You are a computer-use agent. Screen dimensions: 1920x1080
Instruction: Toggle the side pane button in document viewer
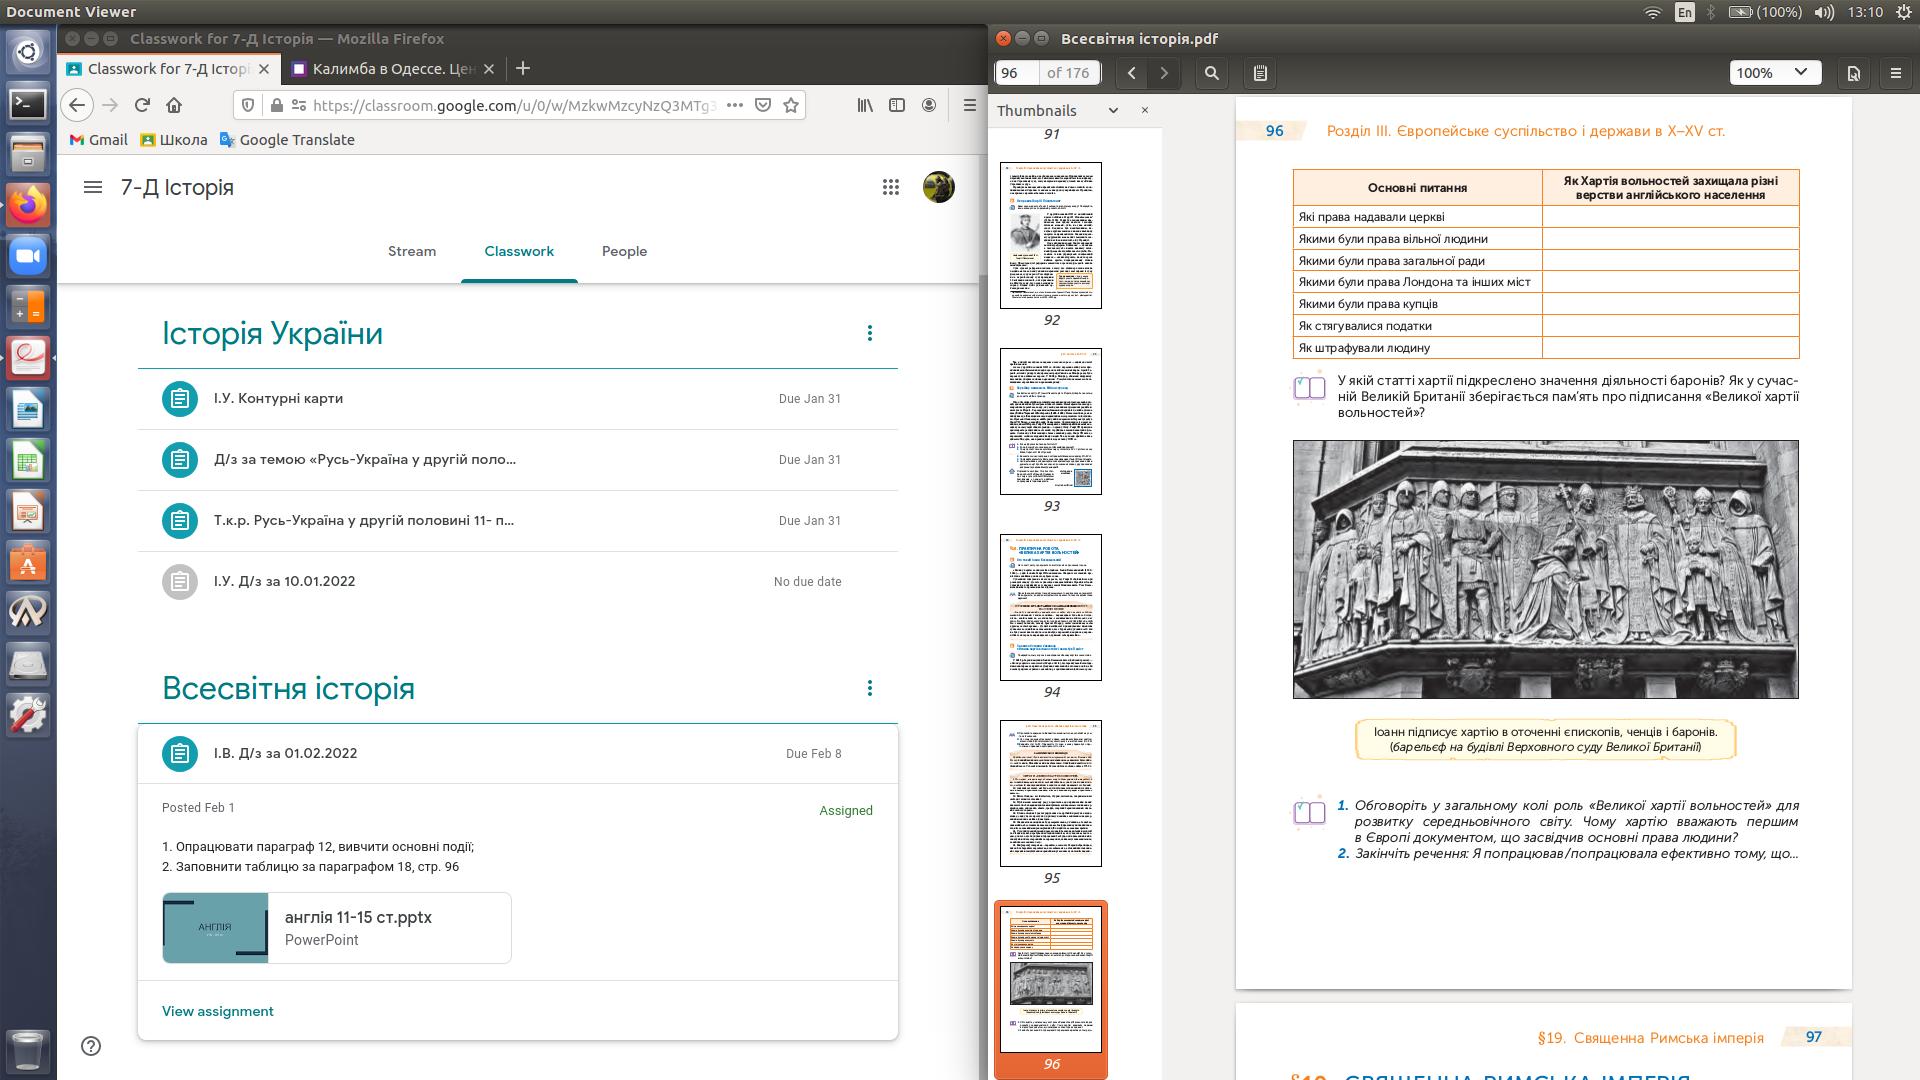[1260, 73]
